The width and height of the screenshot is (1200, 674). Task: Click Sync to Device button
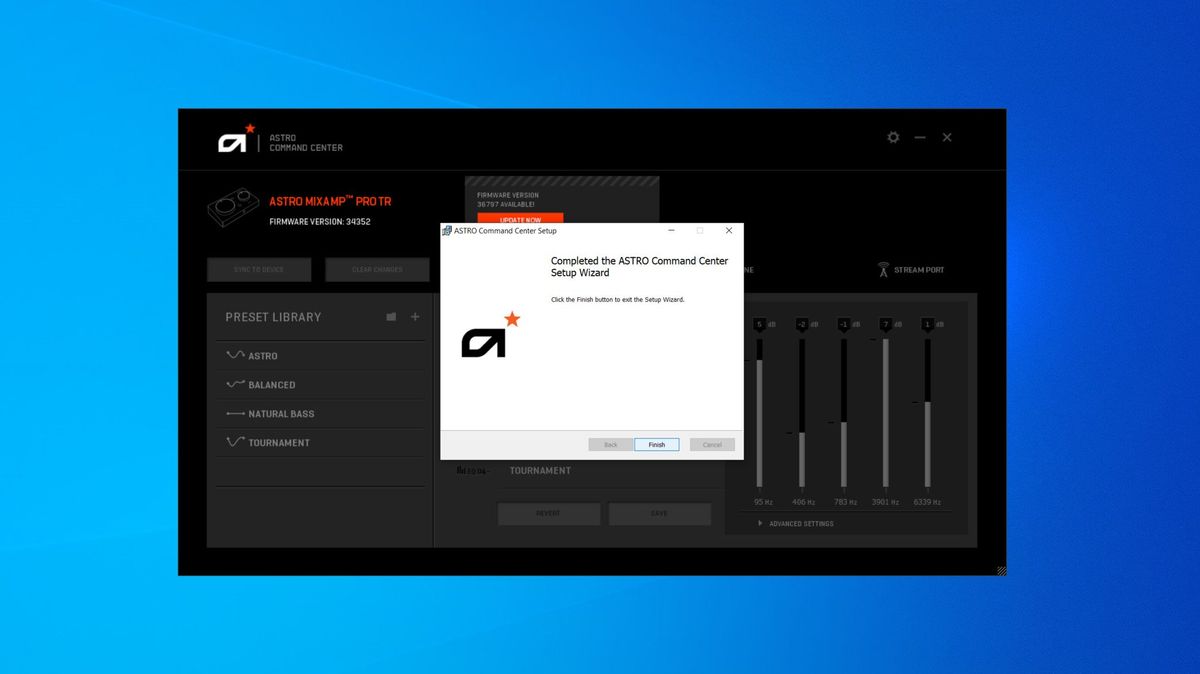point(259,270)
